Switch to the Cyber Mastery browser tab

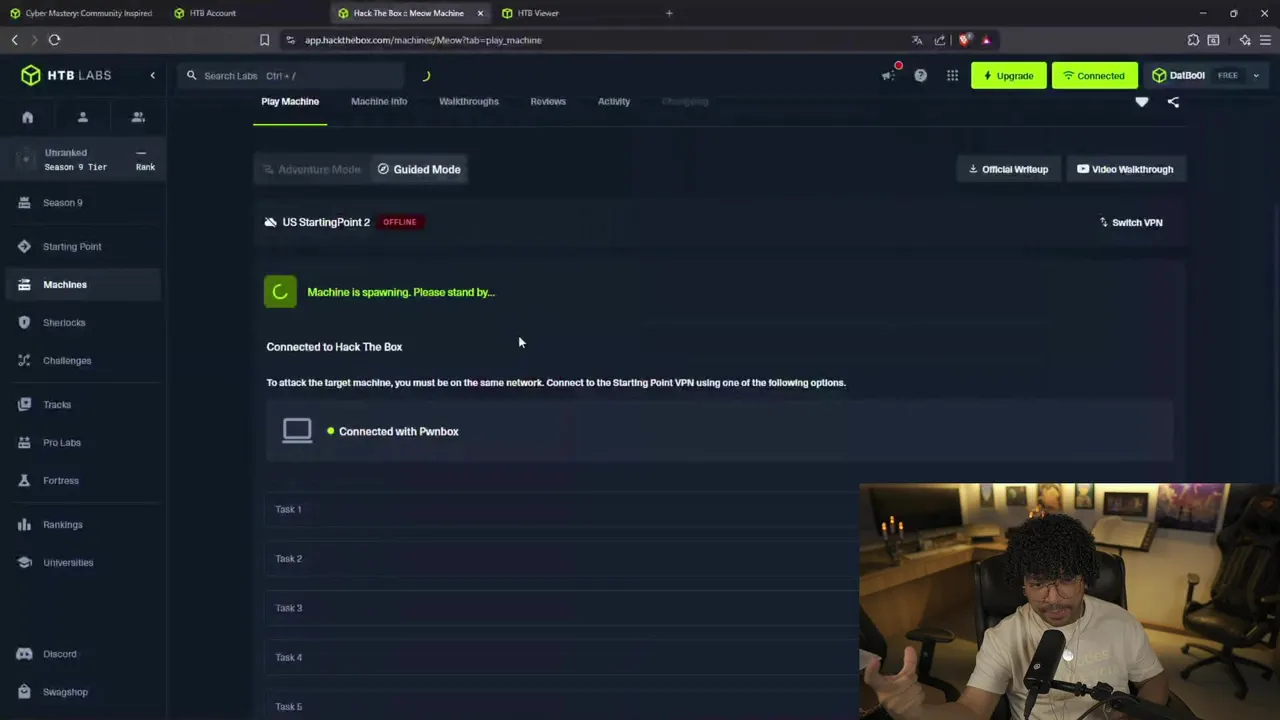[82, 13]
